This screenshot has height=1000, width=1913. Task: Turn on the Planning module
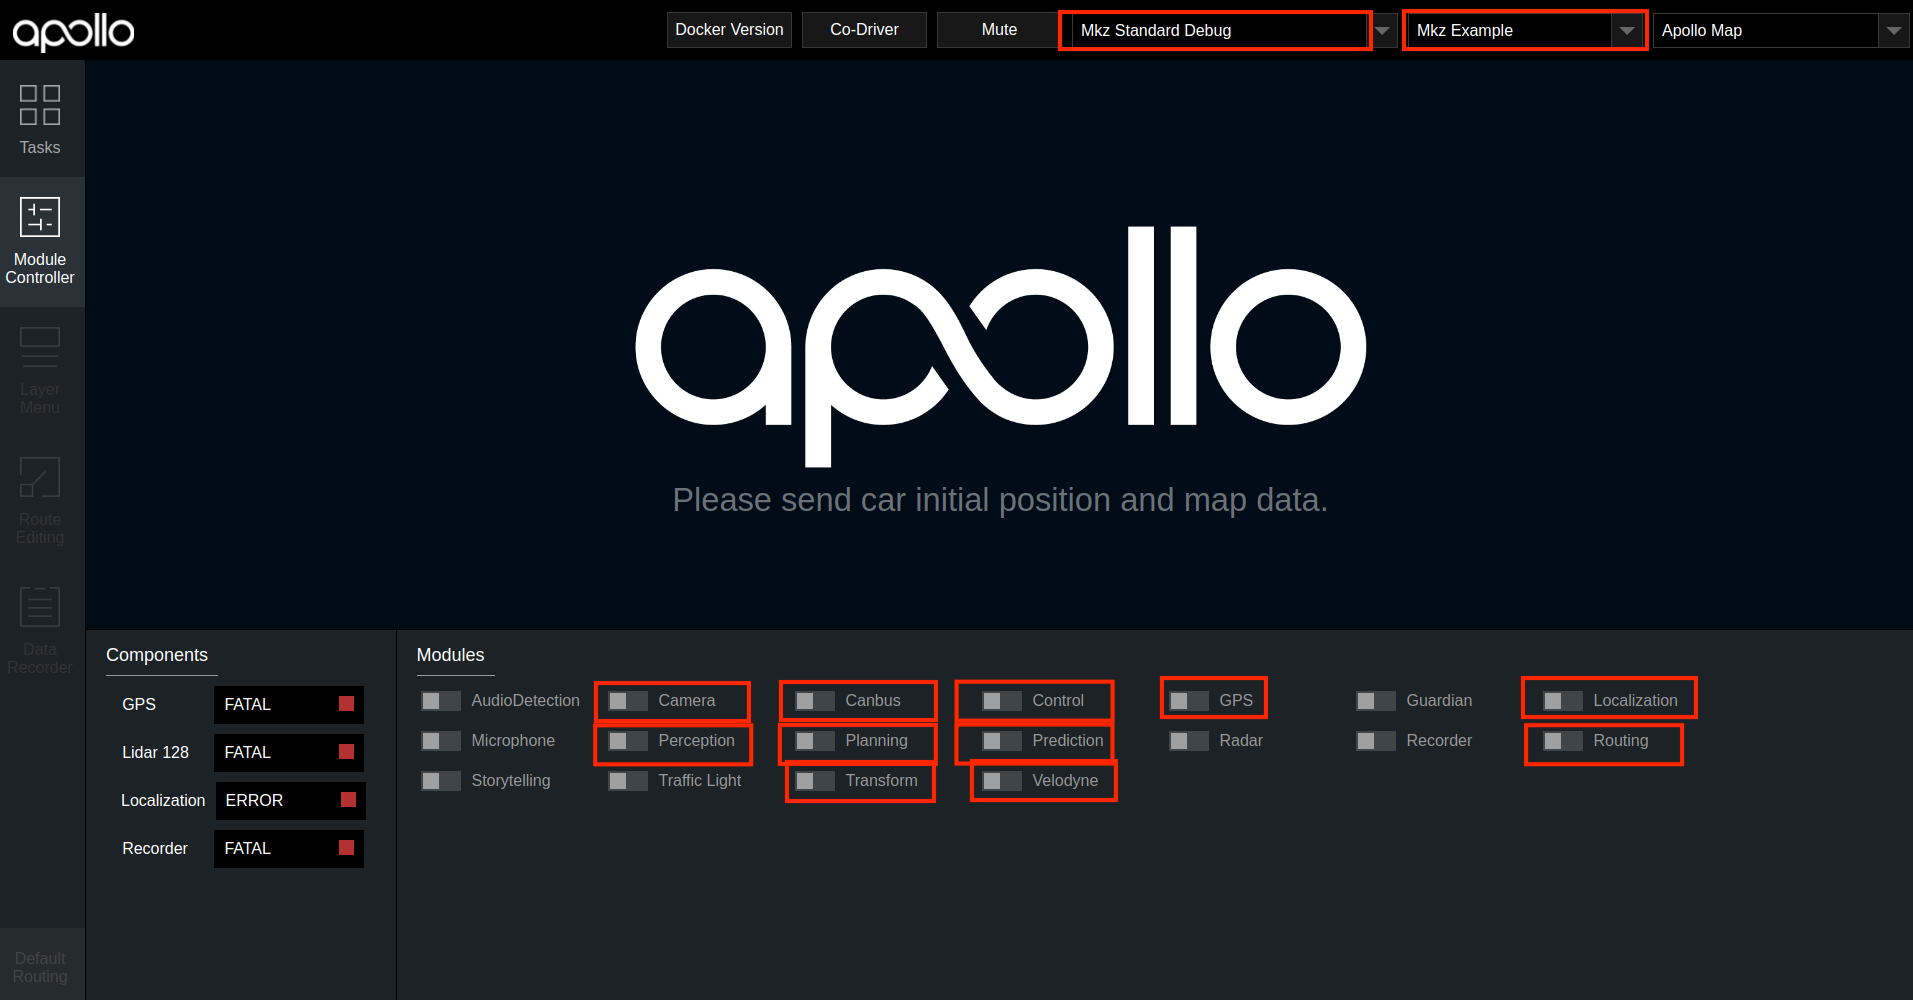[x=814, y=741]
